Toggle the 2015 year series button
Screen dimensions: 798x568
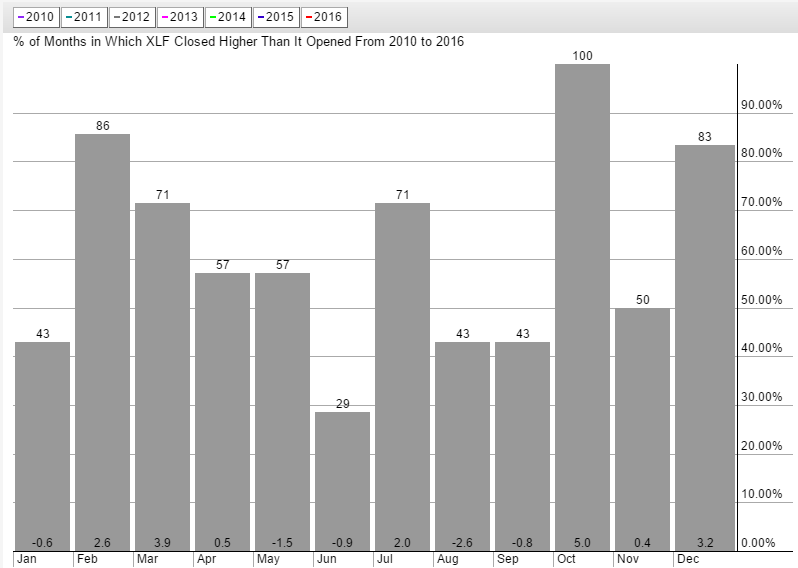(276, 17)
